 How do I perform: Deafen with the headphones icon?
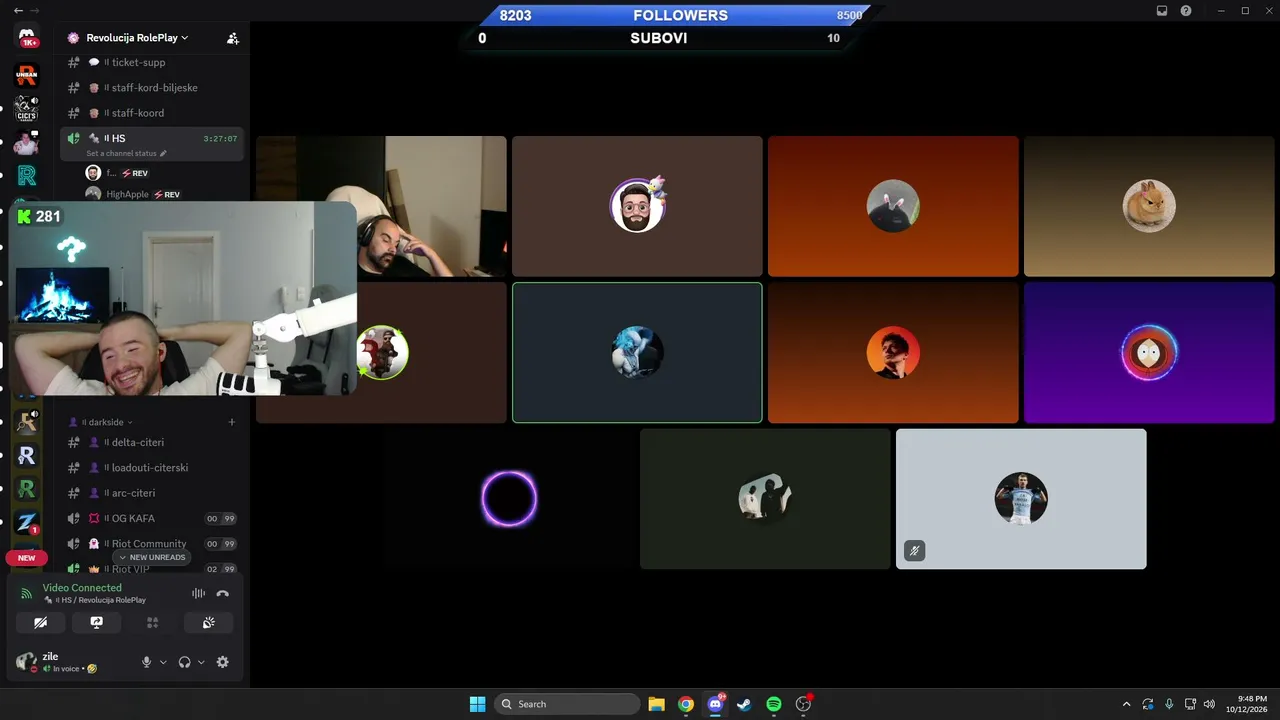pos(184,662)
